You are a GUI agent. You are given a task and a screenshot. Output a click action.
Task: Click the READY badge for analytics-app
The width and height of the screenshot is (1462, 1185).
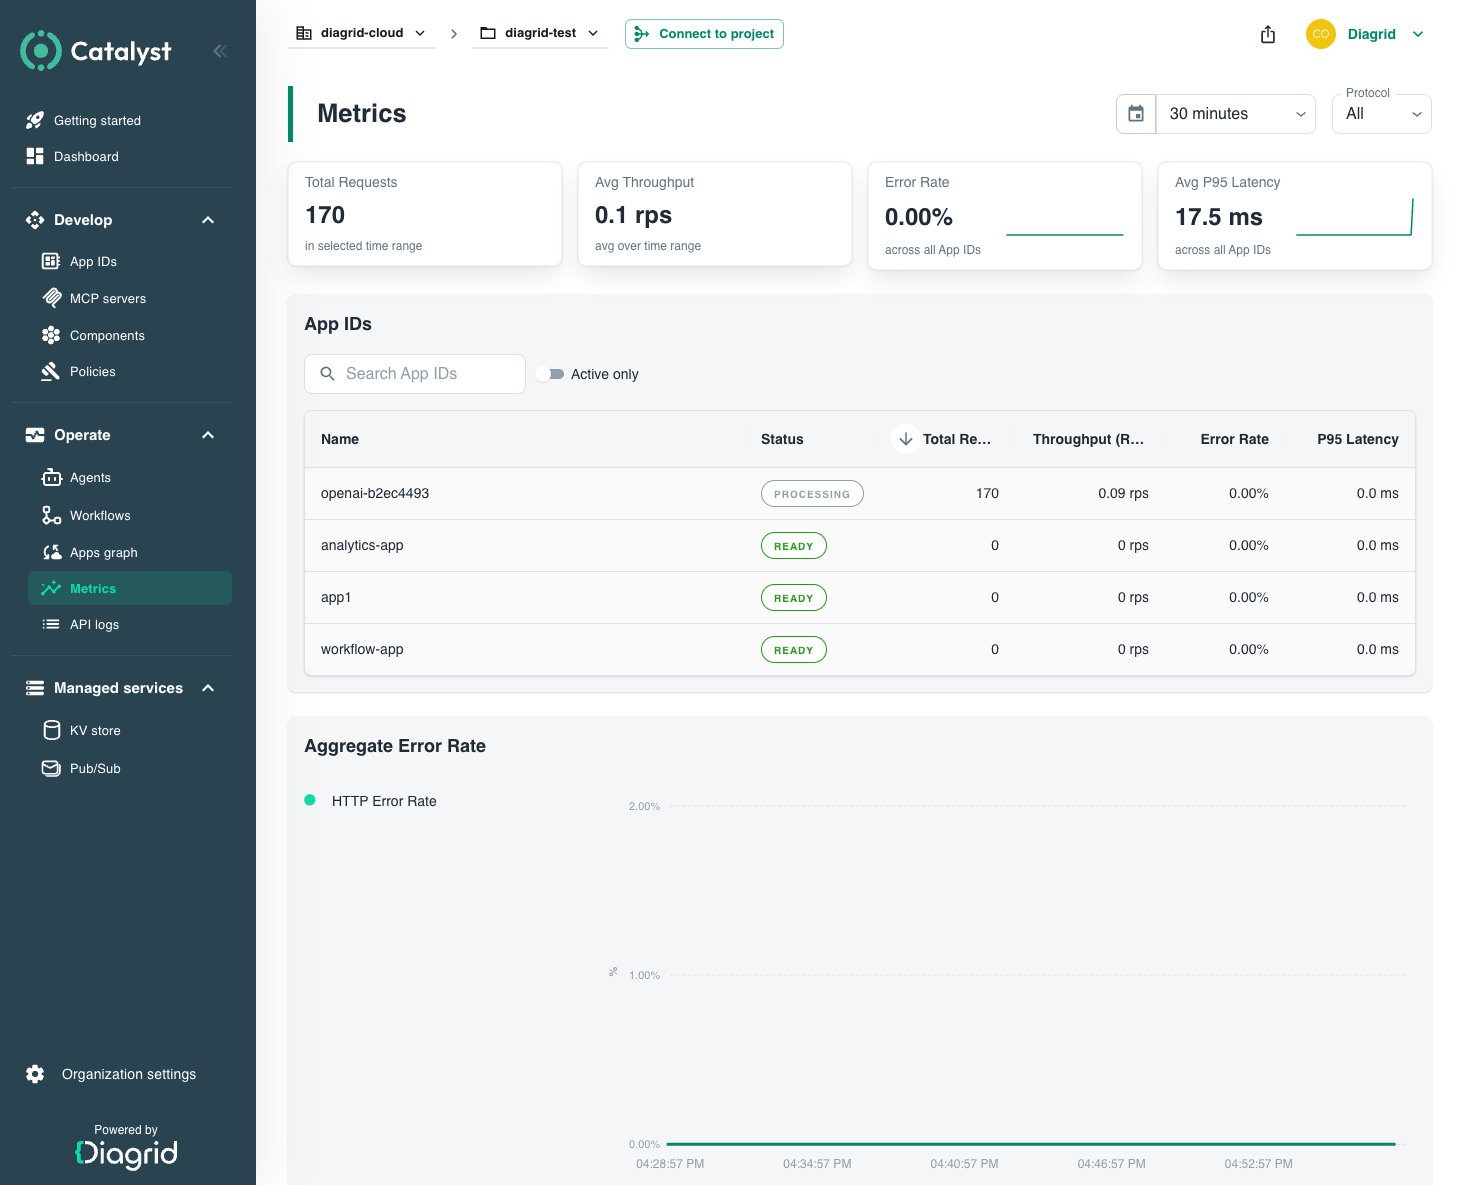794,546
